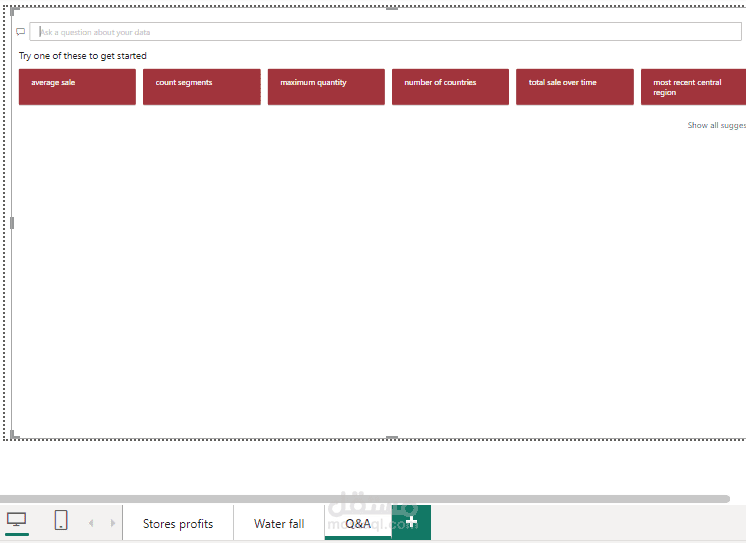Grab the visual's bottom middle resize handle
This screenshot has width=746, height=543.
click(x=392, y=437)
